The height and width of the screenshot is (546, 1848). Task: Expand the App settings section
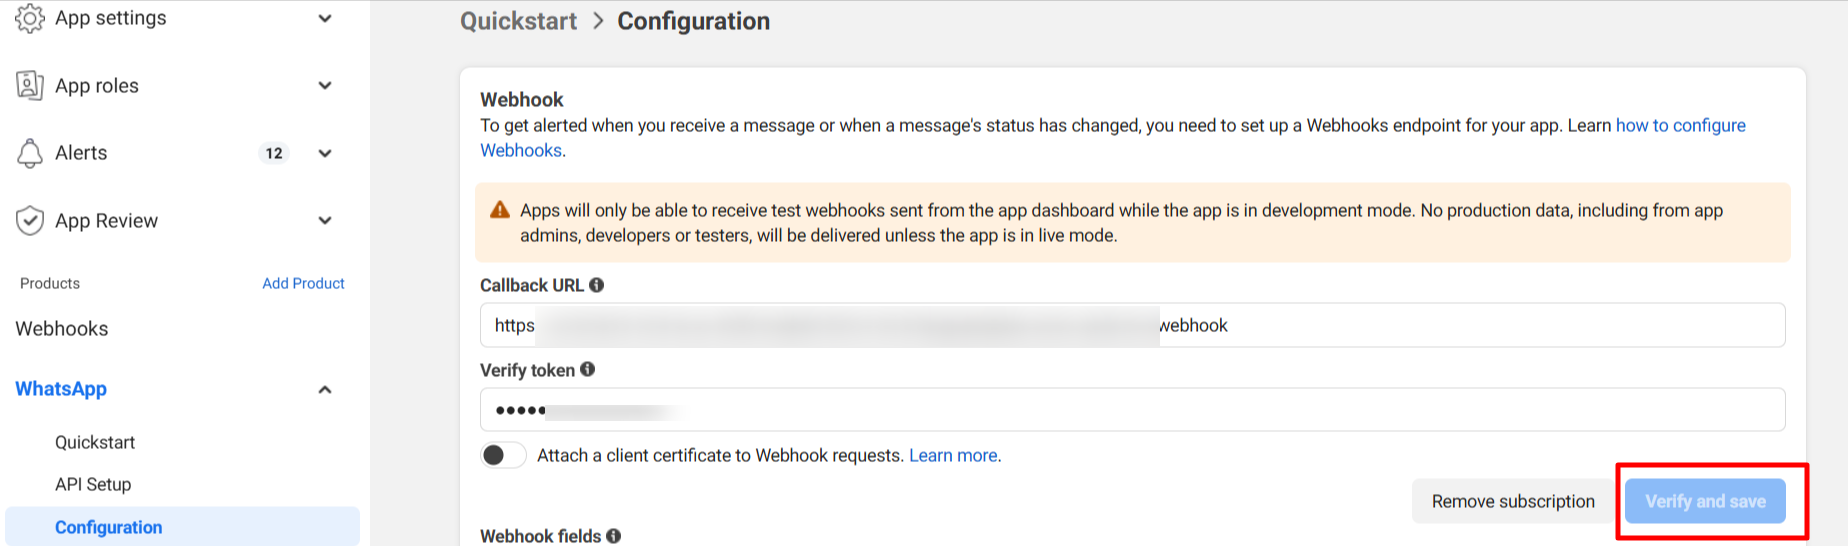coord(325,18)
